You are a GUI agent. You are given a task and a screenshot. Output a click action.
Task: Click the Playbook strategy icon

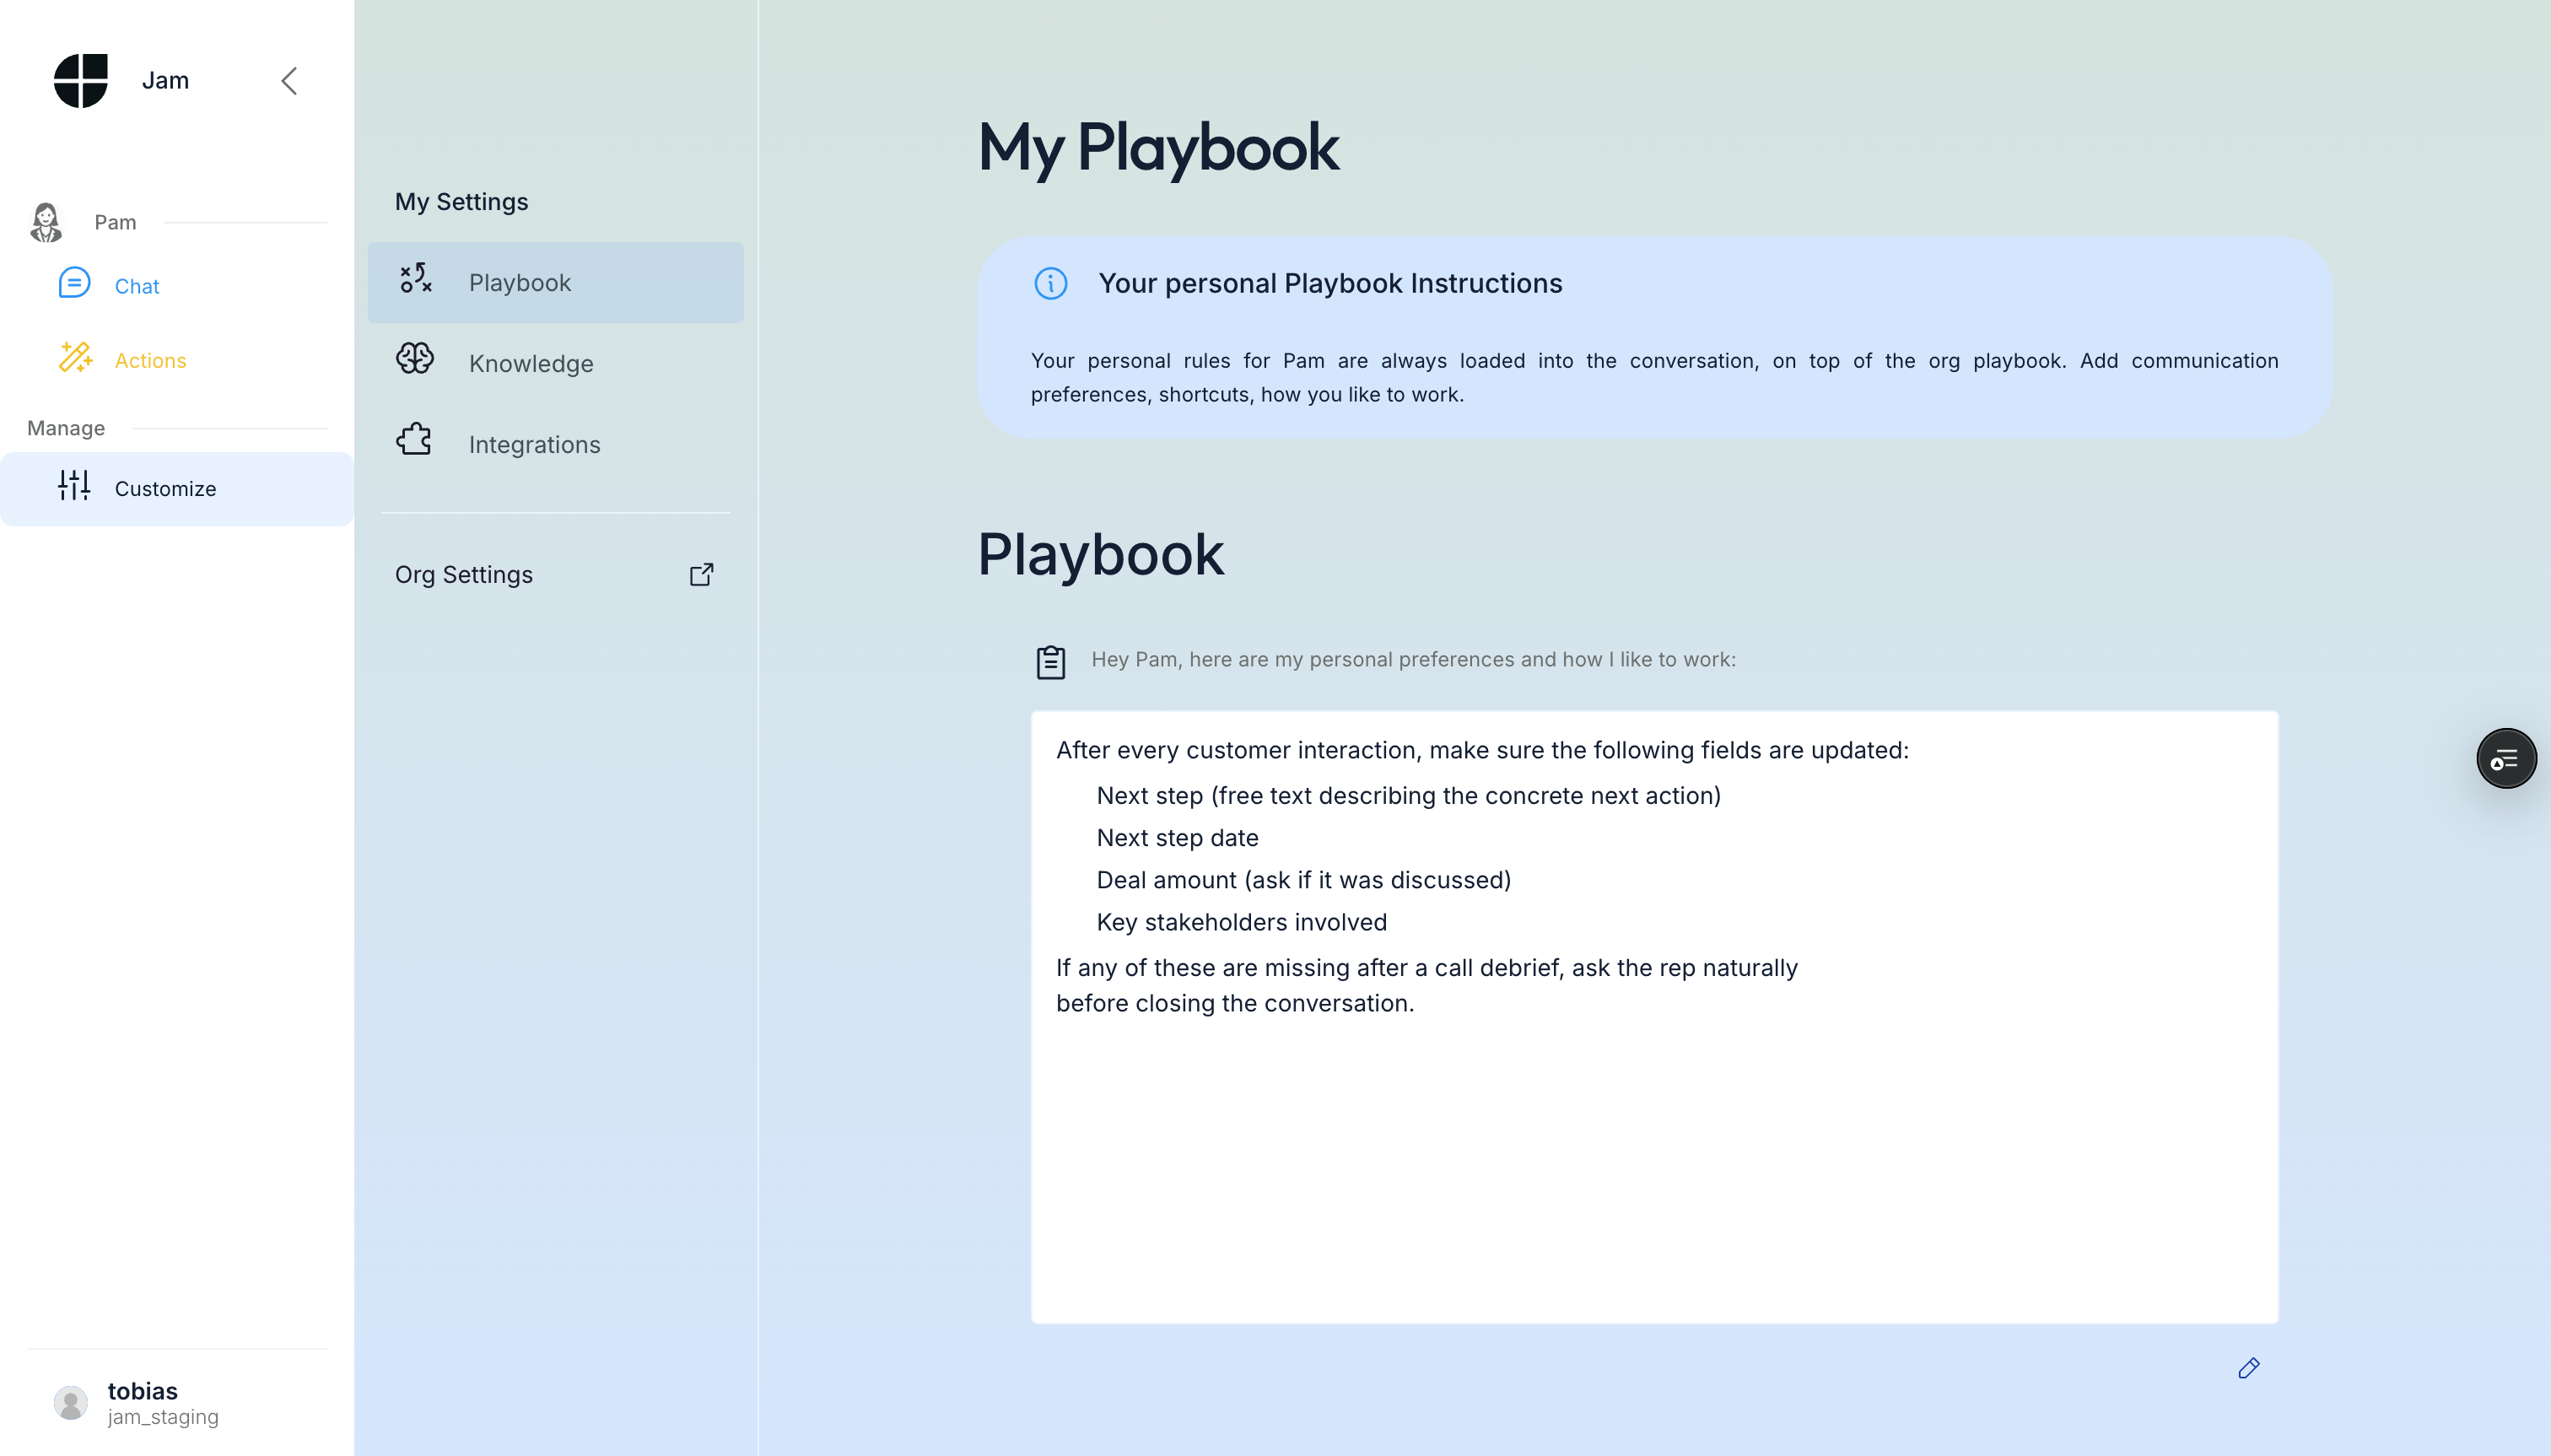pyautogui.click(x=415, y=278)
